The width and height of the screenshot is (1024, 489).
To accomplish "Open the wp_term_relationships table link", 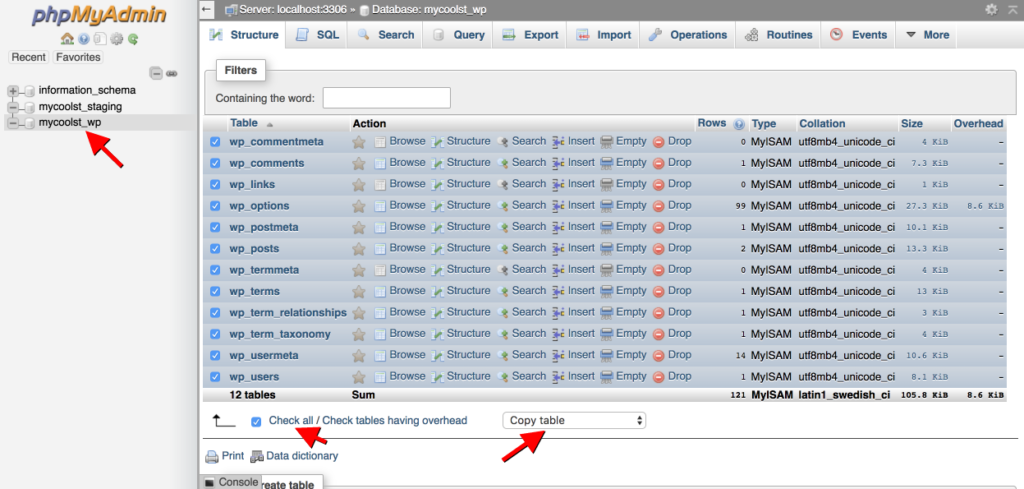I will (288, 313).
